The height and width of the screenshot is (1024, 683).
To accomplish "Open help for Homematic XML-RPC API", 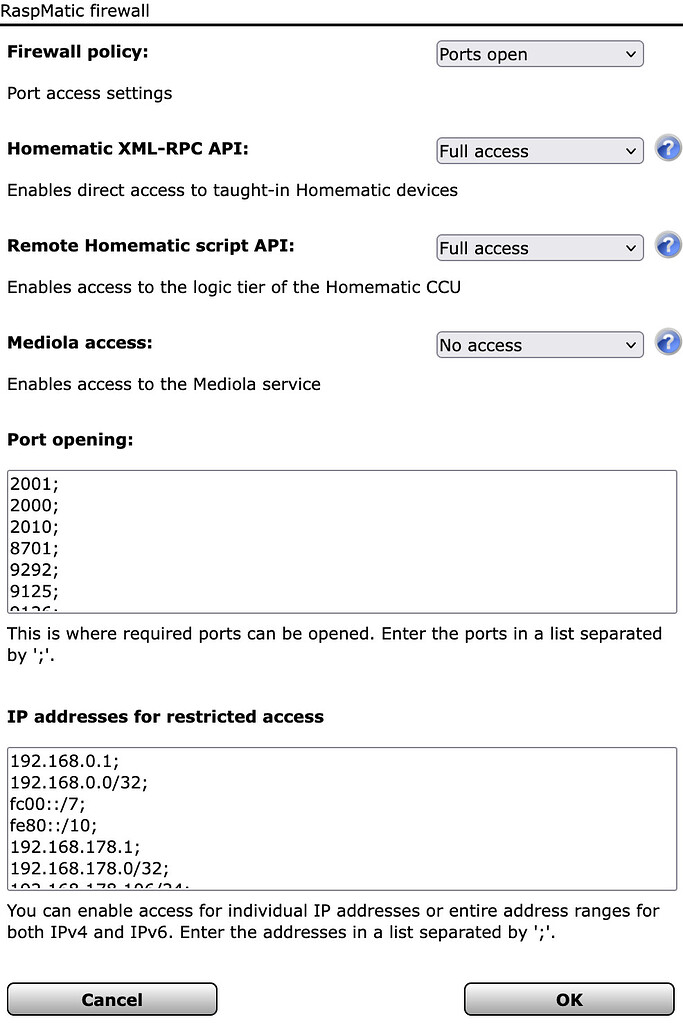I will point(667,147).
